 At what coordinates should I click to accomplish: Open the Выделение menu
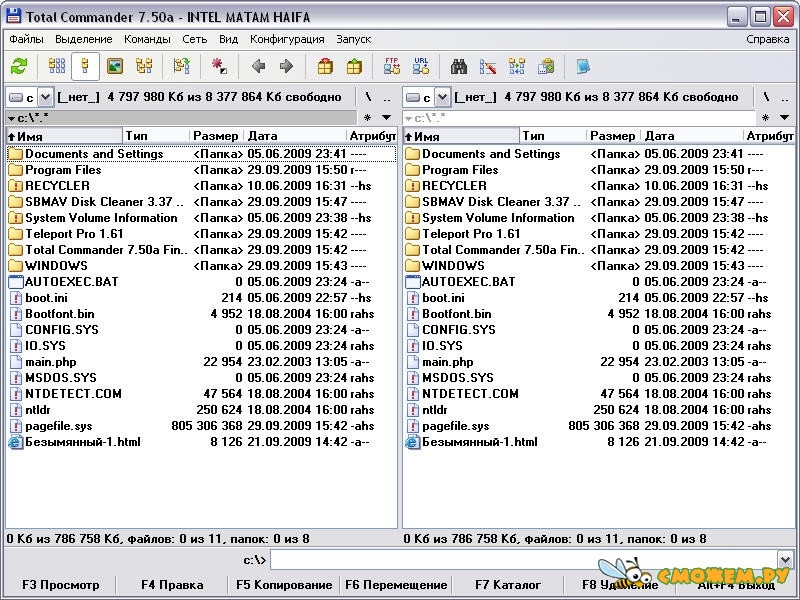84,39
